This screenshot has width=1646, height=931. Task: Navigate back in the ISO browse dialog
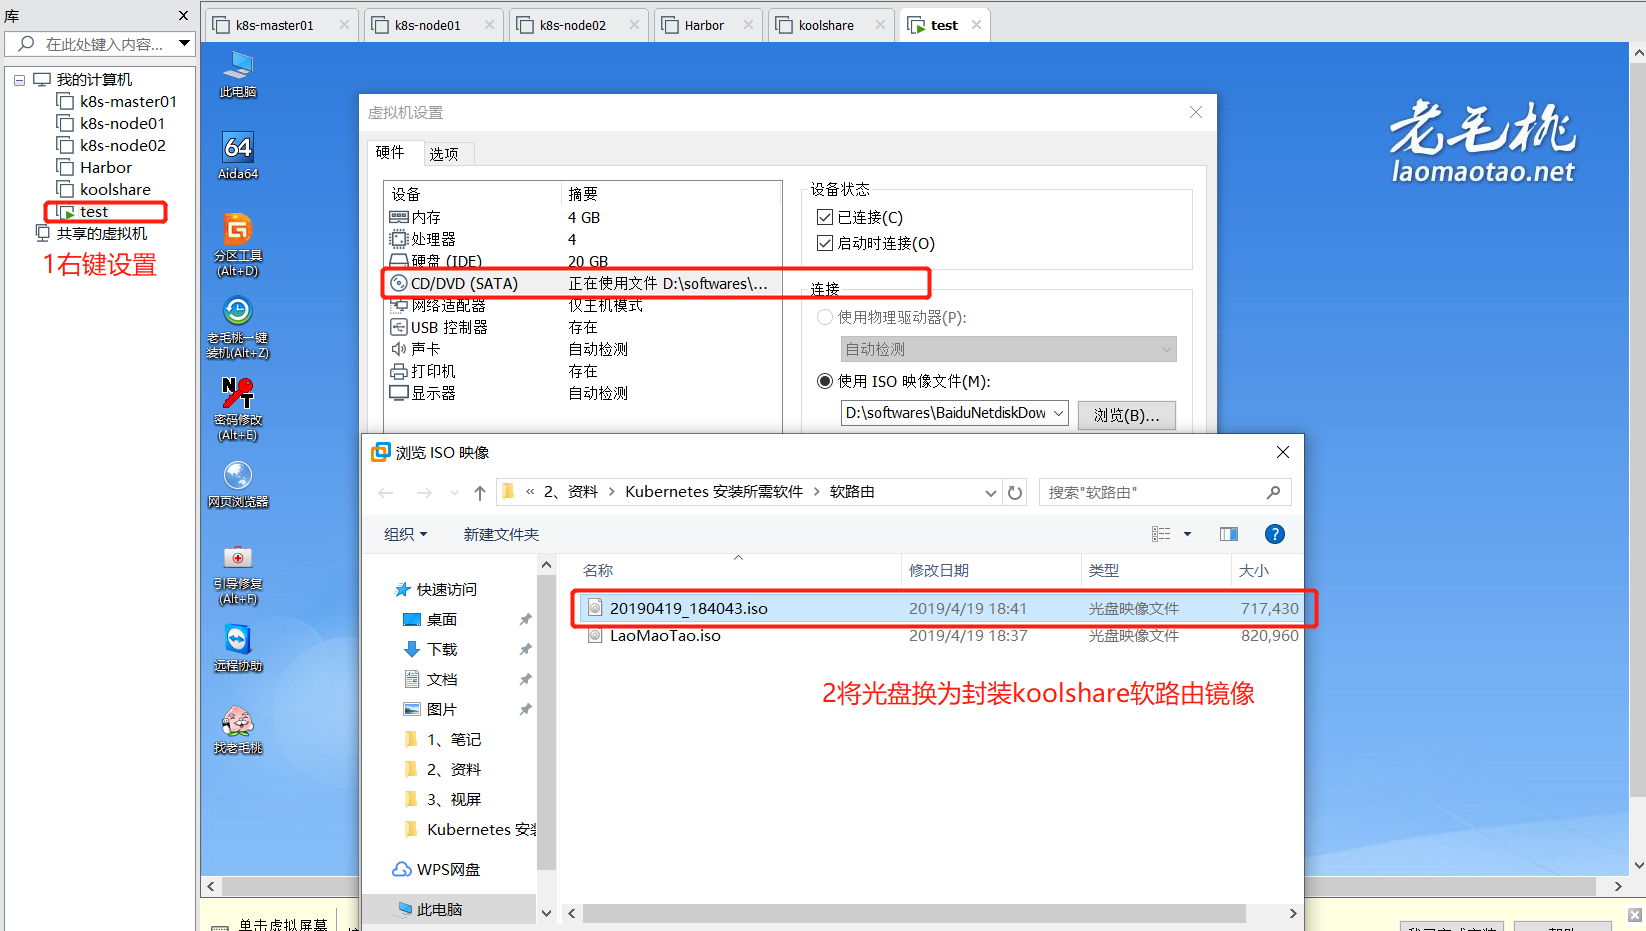tap(386, 492)
